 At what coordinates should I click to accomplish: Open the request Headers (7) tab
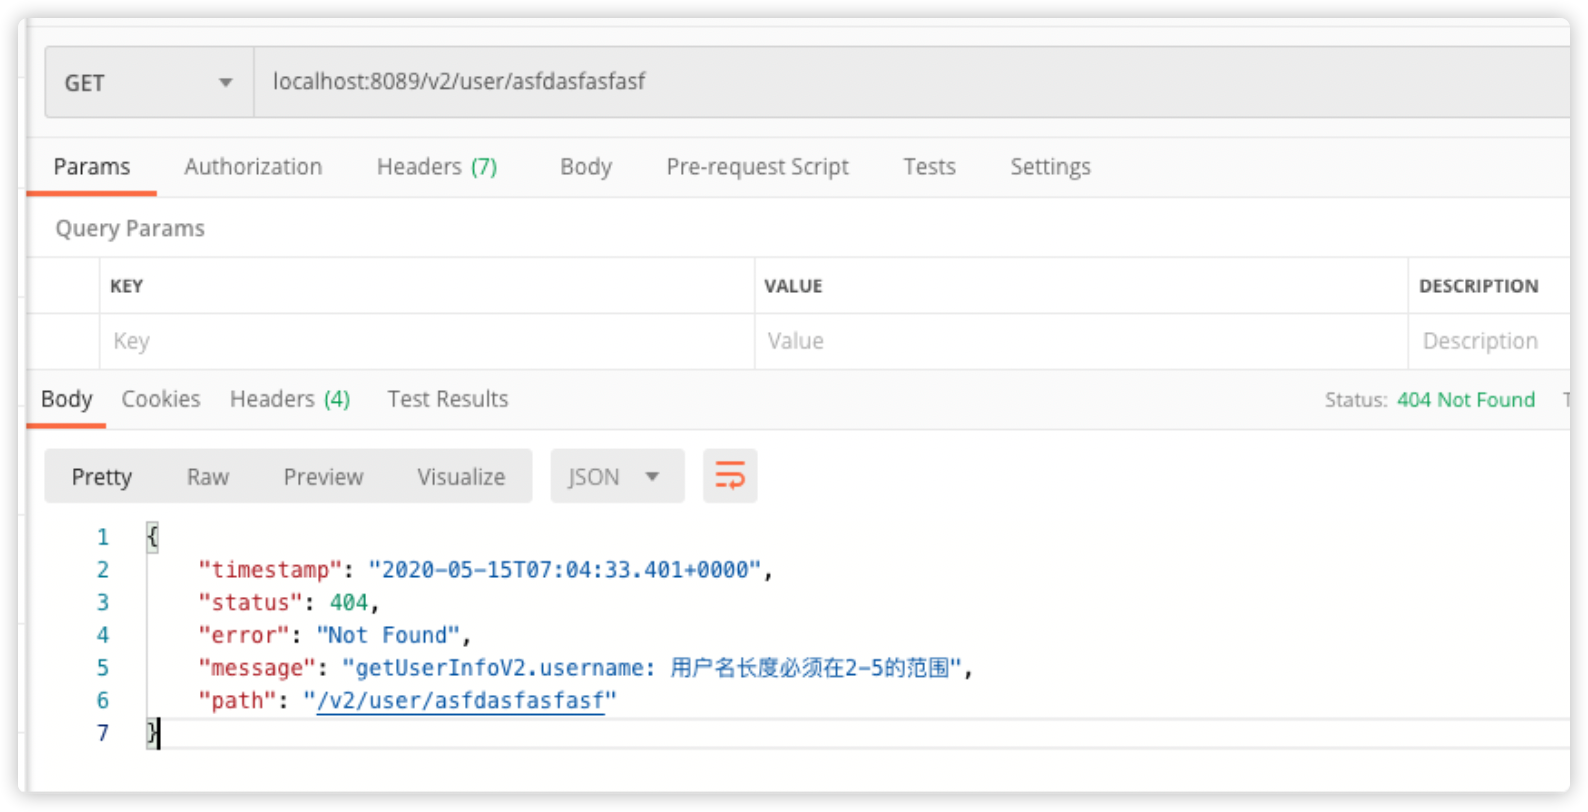pyautogui.click(x=437, y=167)
